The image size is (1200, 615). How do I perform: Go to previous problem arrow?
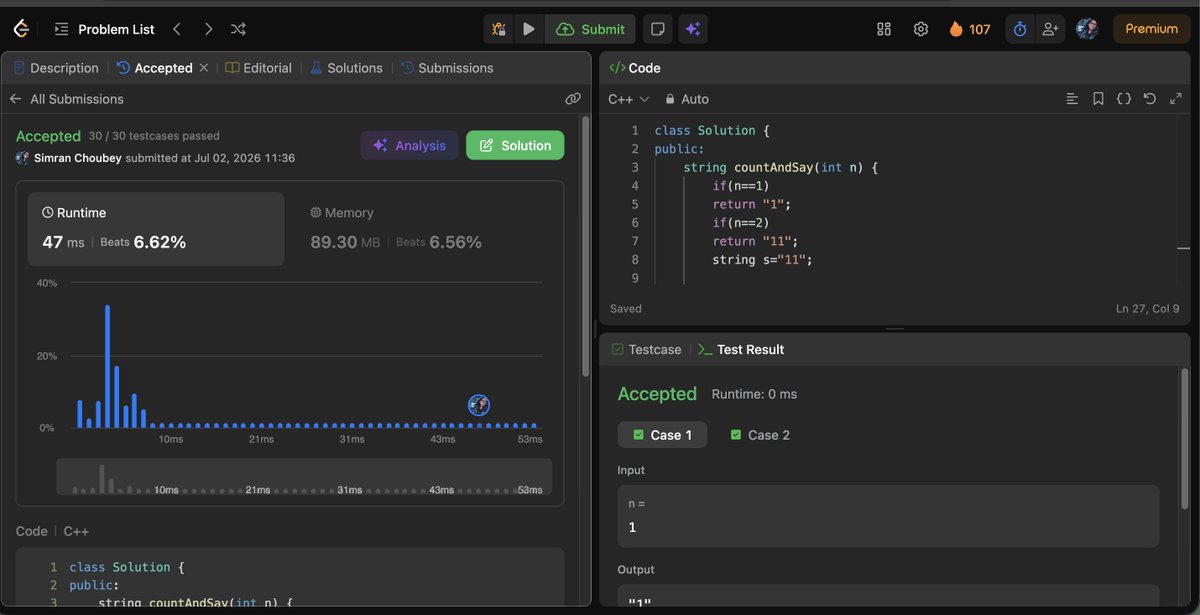[x=177, y=29]
